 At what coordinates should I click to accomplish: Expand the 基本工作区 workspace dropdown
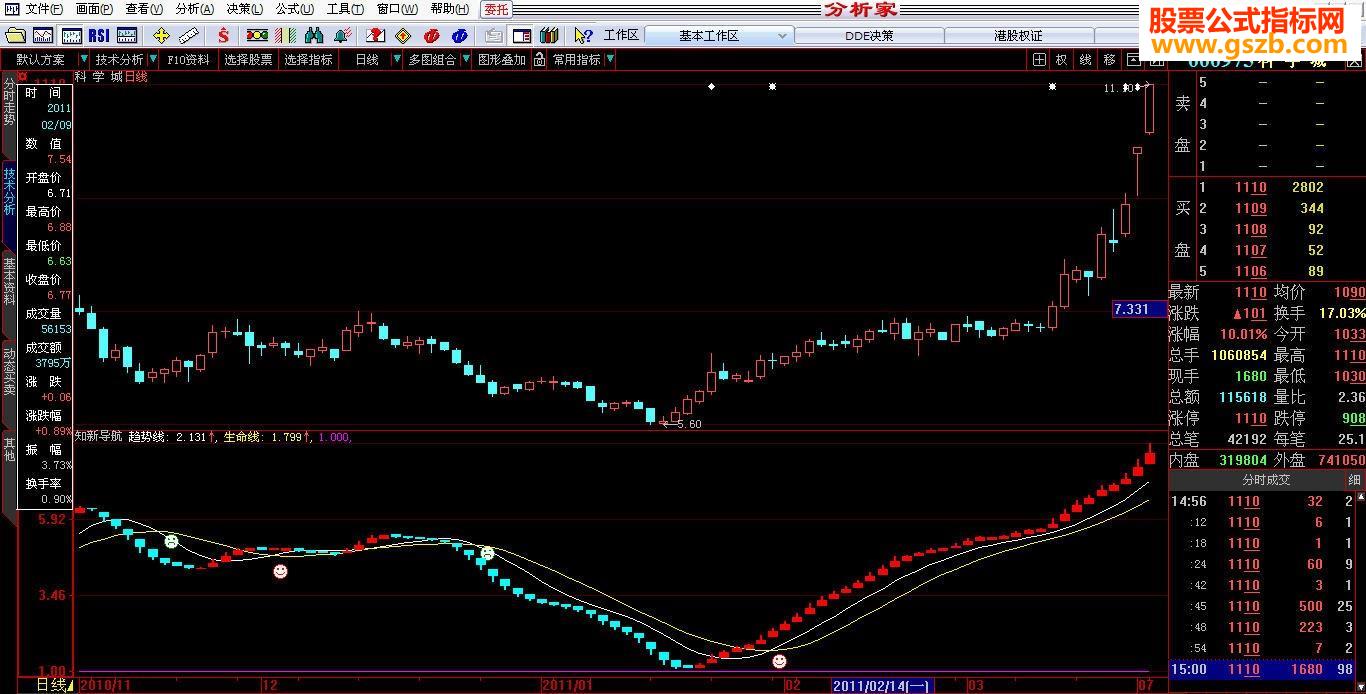click(782, 35)
